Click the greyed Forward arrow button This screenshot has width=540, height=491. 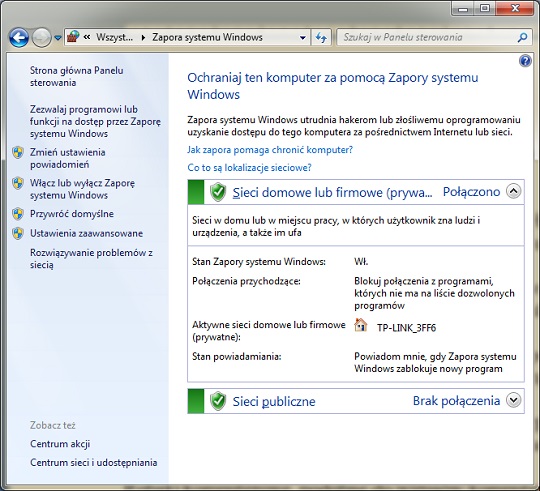pos(41,37)
